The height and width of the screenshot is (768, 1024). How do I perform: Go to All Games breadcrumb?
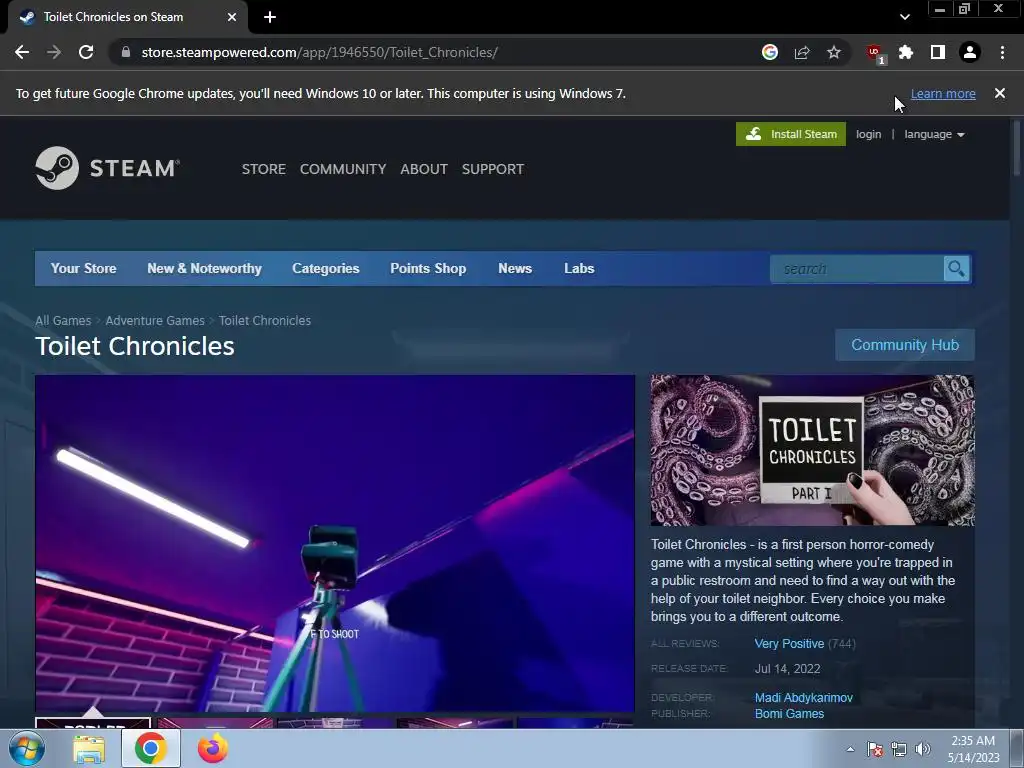(x=63, y=321)
